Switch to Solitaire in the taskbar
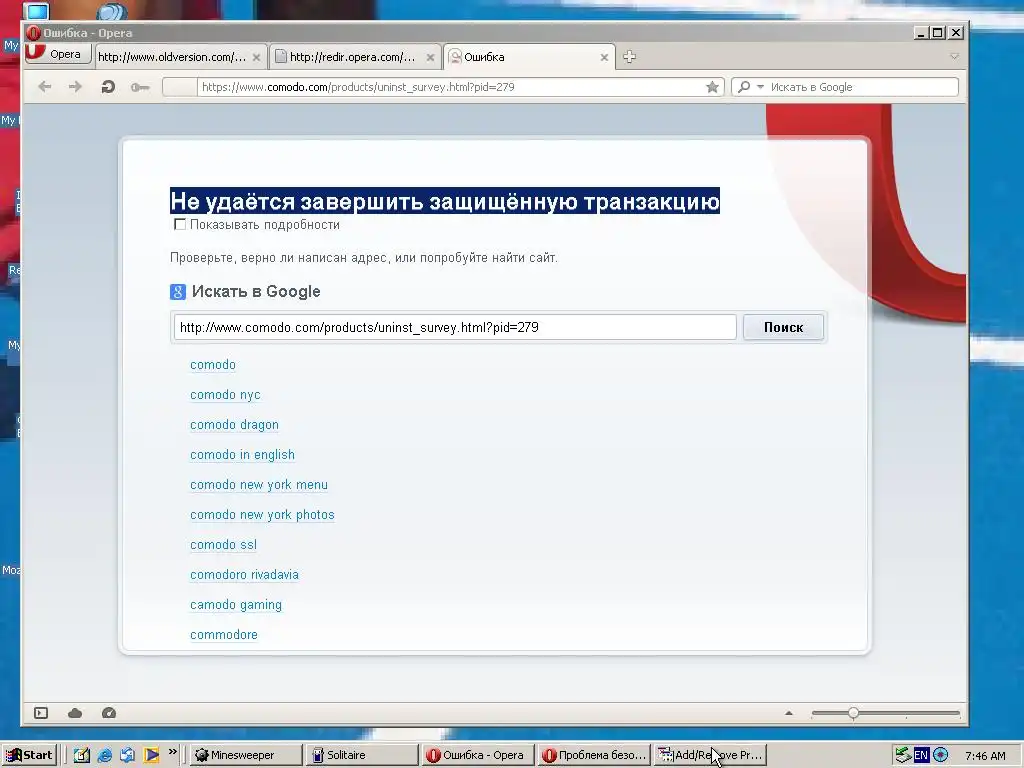Viewport: 1024px width, 768px height. 362,755
